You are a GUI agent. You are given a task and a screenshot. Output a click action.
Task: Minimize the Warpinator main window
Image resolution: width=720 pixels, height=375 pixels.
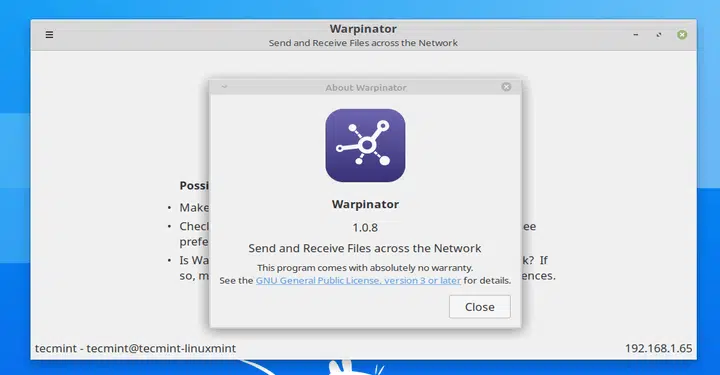(x=636, y=35)
